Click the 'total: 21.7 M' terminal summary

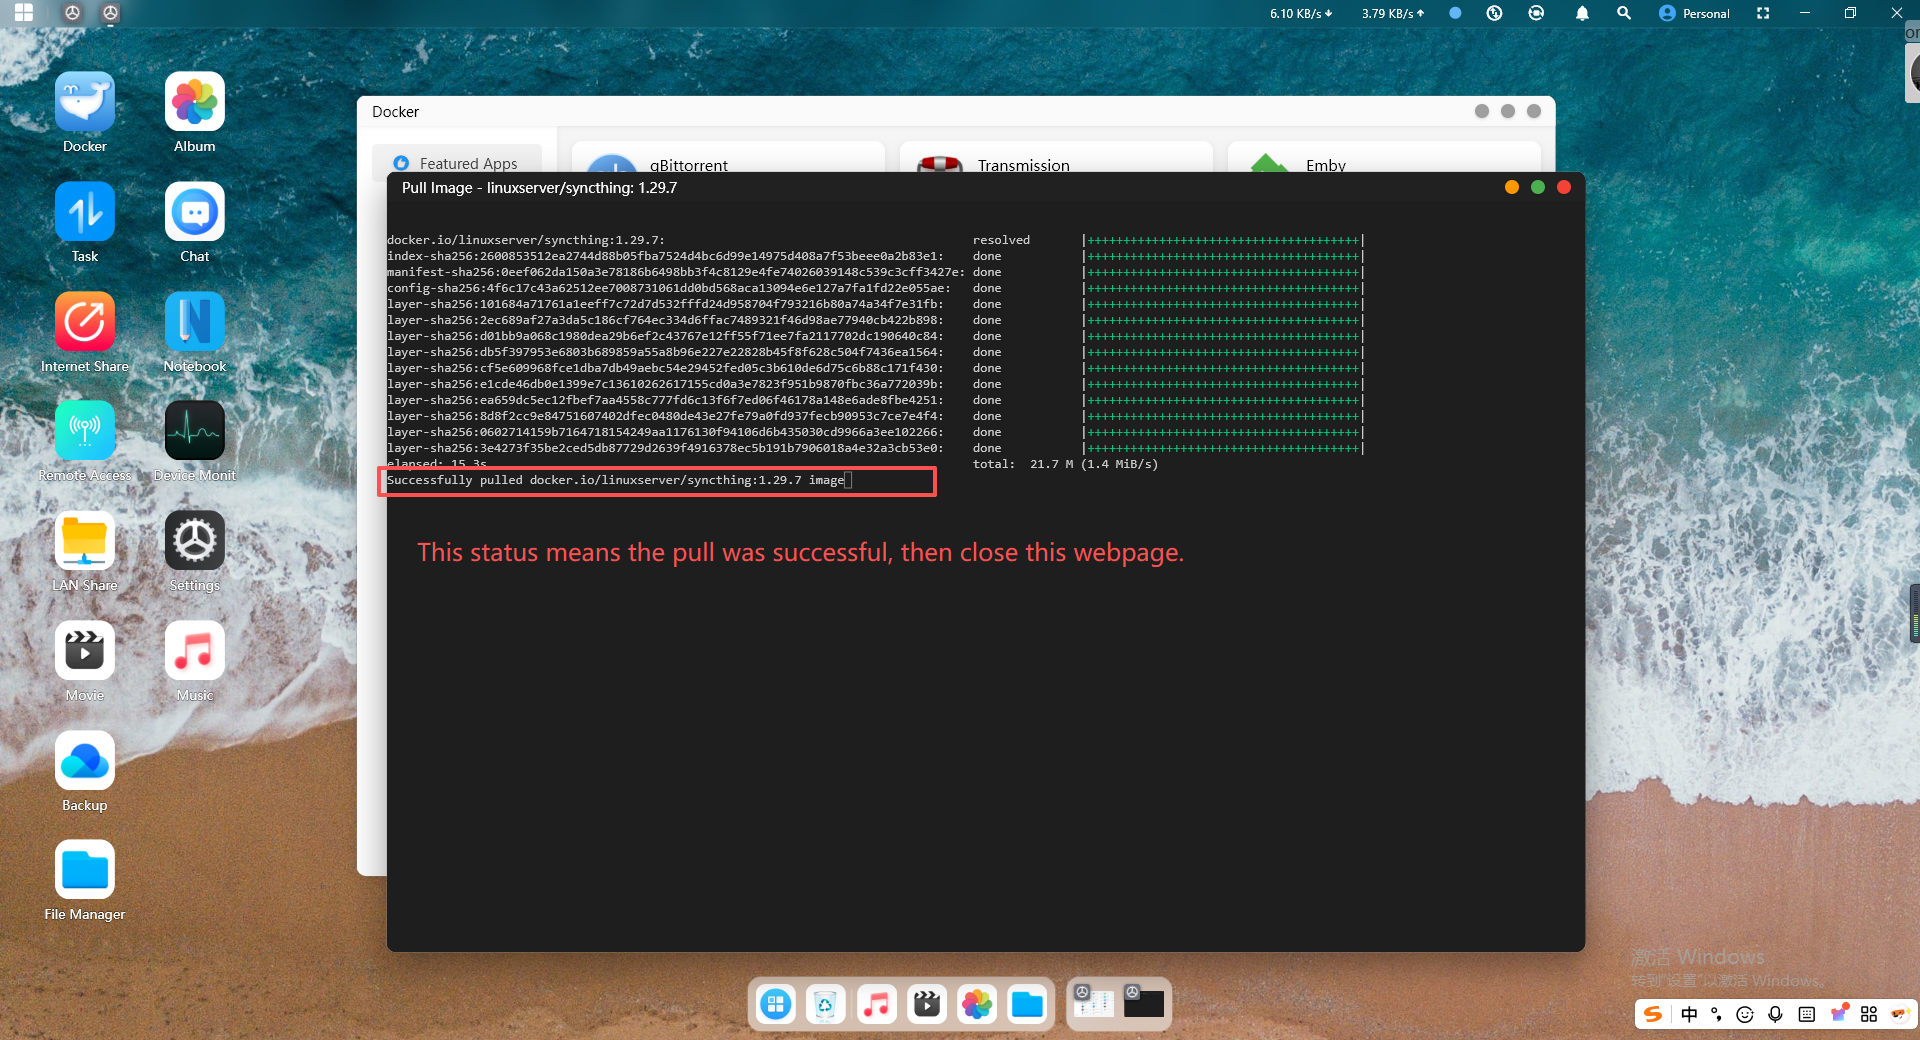1066,464
